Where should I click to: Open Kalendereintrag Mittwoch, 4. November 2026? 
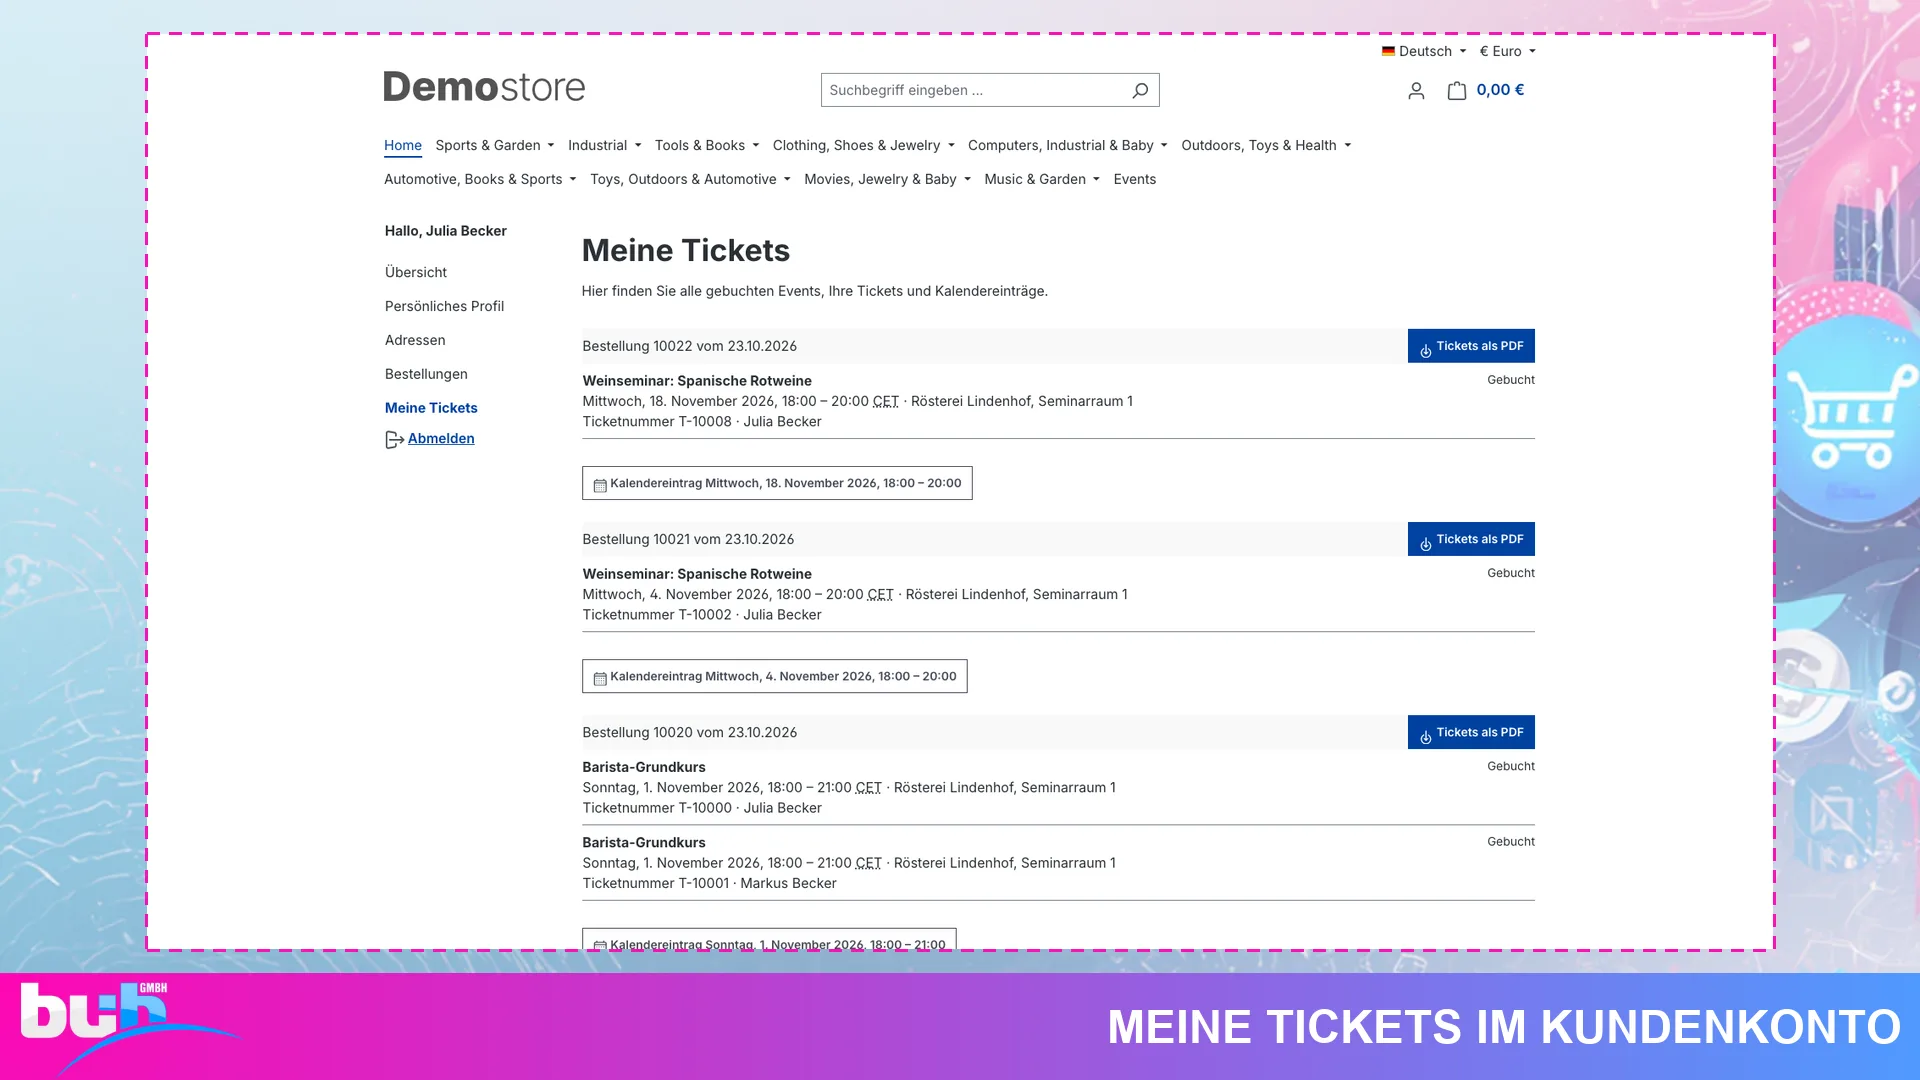click(775, 676)
